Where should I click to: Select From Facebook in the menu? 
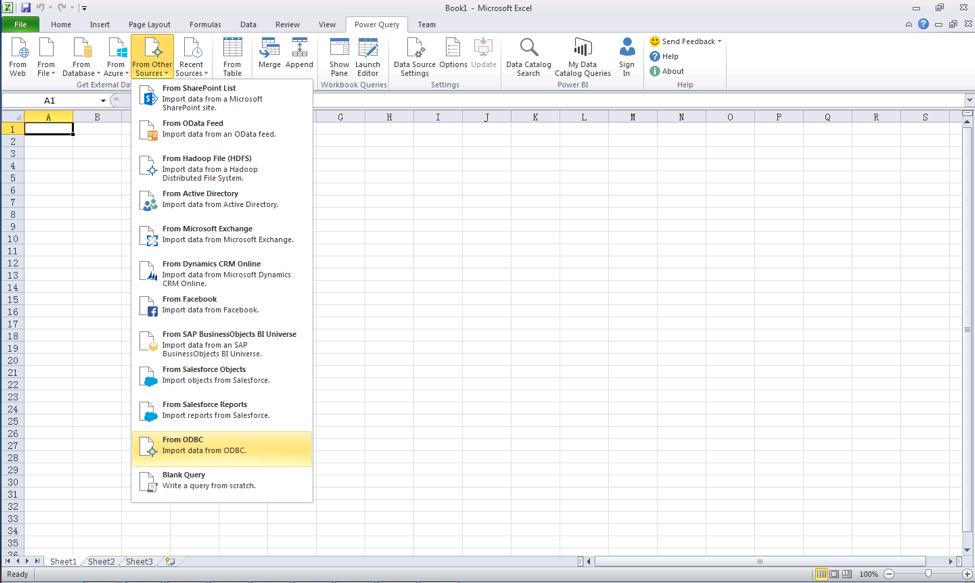click(x=222, y=305)
